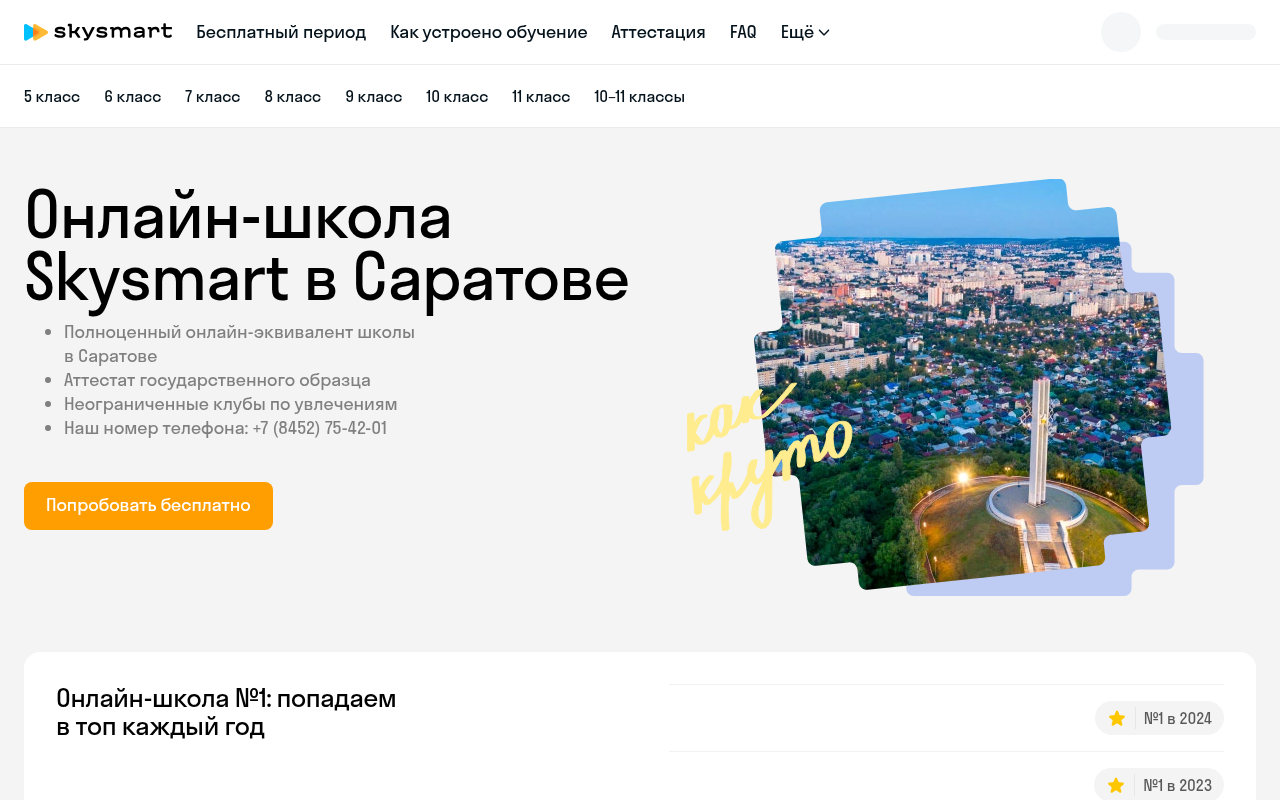This screenshot has width=1280, height=800.
Task: Click the Skysmart logo
Action: pyautogui.click(x=98, y=32)
